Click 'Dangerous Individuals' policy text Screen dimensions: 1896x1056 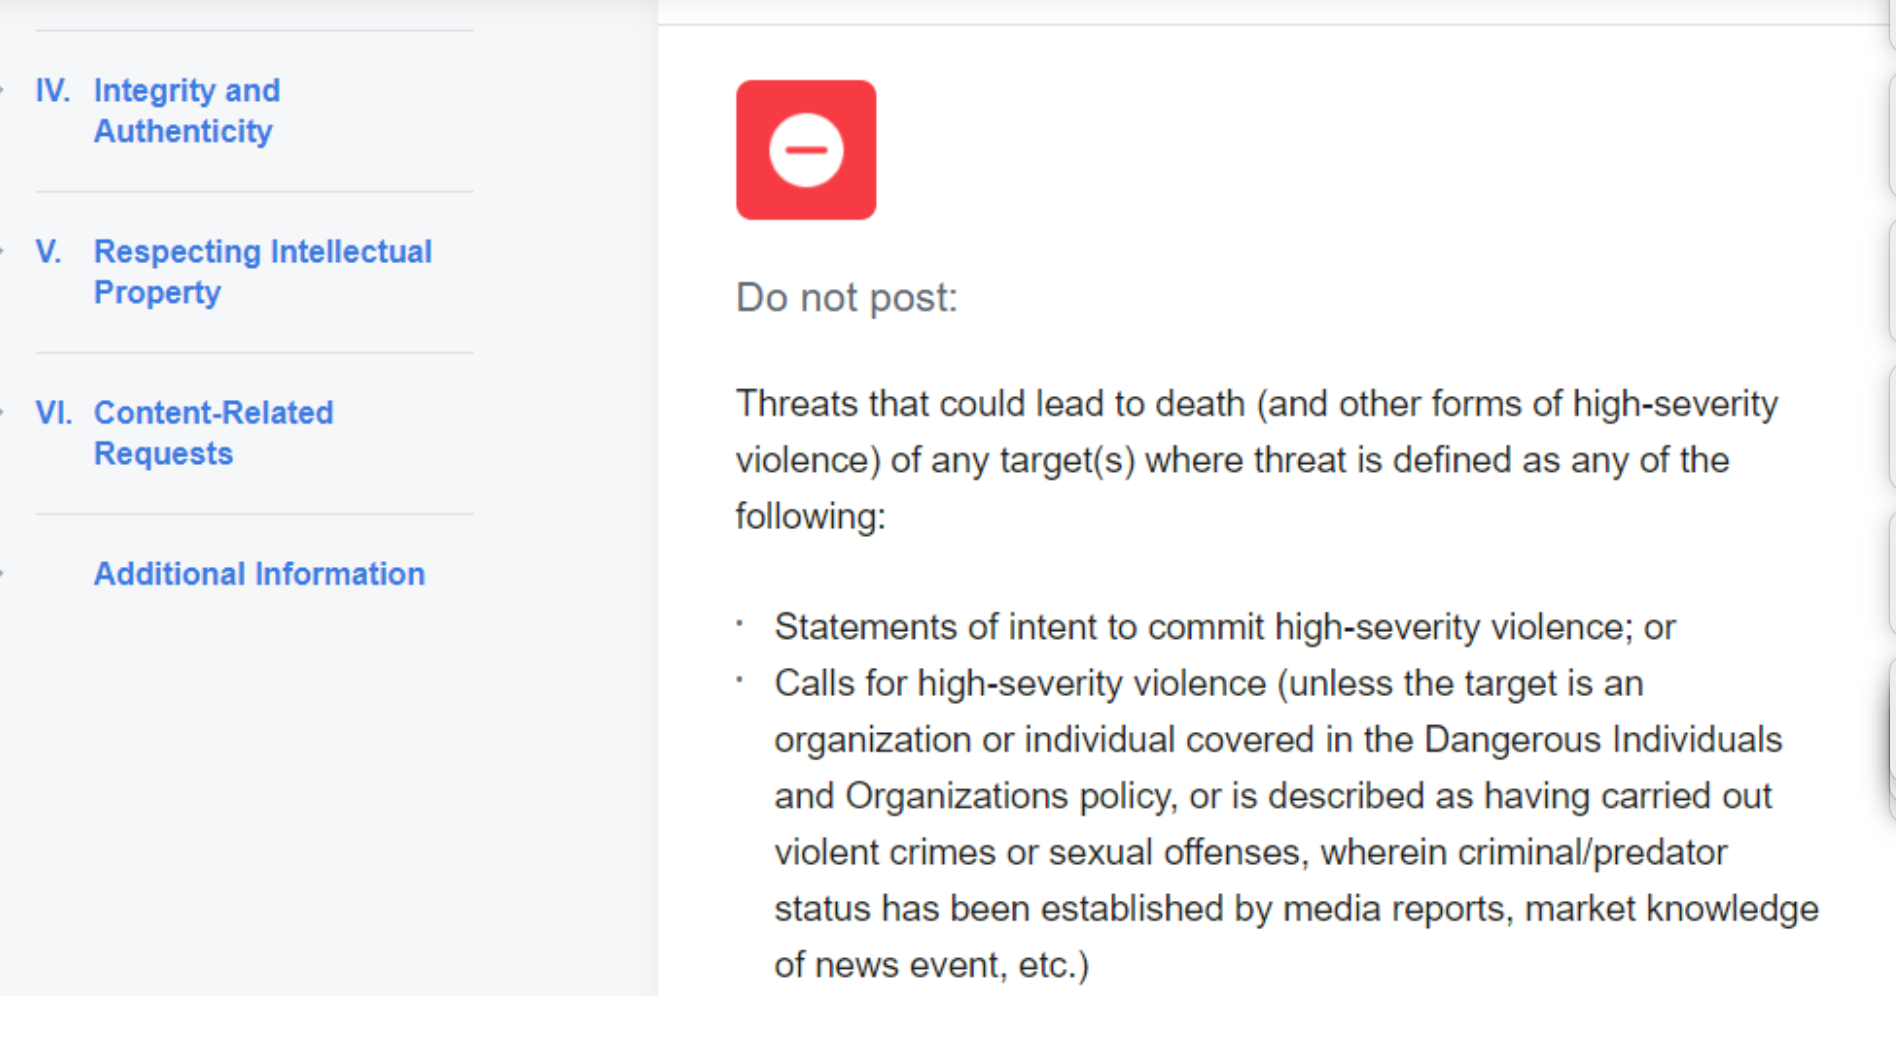tap(1603, 740)
